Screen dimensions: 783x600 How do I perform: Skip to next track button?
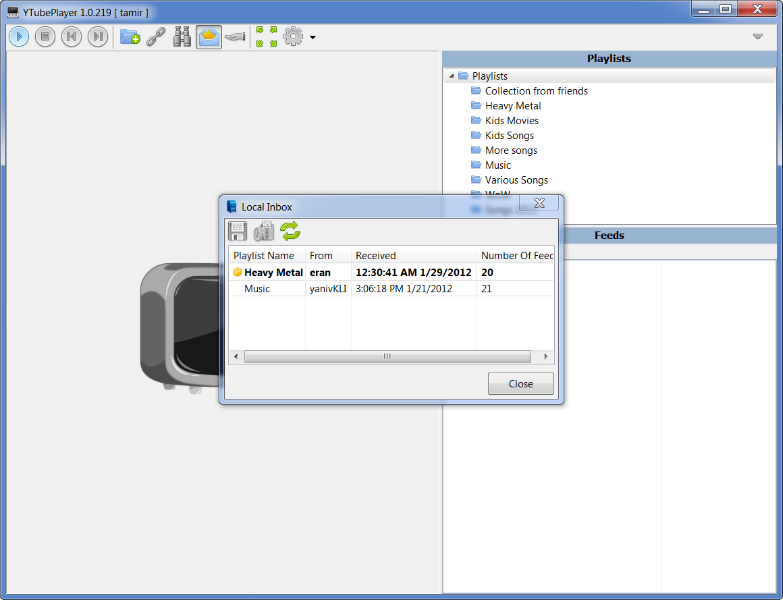point(98,37)
